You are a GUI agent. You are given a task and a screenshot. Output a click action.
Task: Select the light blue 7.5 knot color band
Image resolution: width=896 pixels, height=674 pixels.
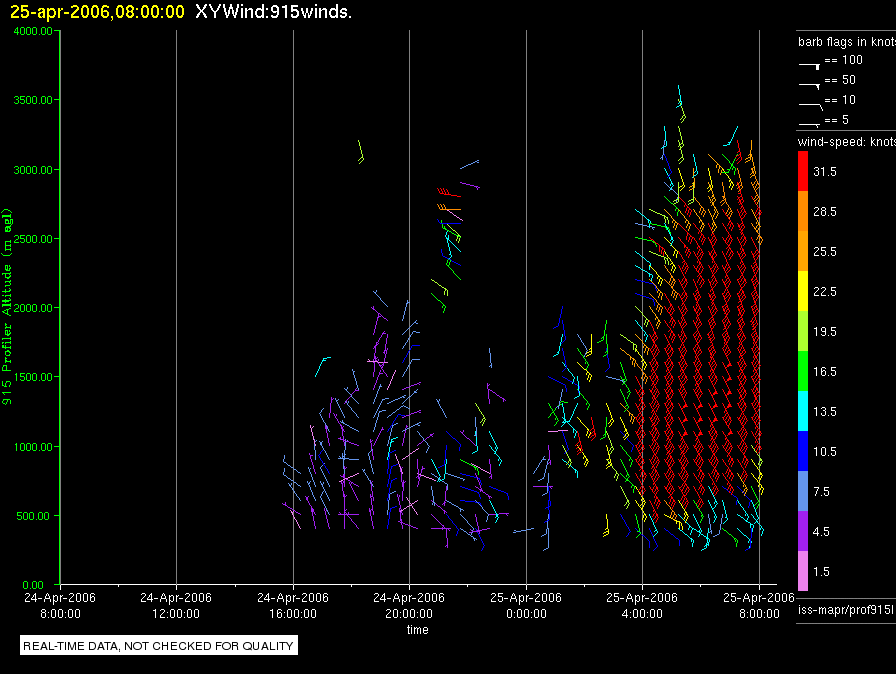[803, 491]
